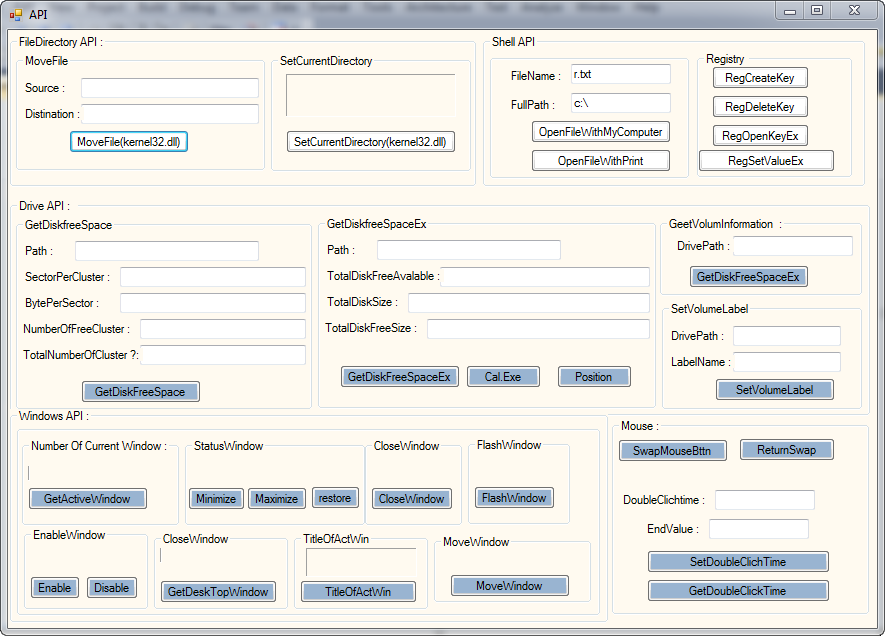This screenshot has height=636, width=885.
Task: Focus the NumberOfFreeCluster field
Action: tap(223, 329)
